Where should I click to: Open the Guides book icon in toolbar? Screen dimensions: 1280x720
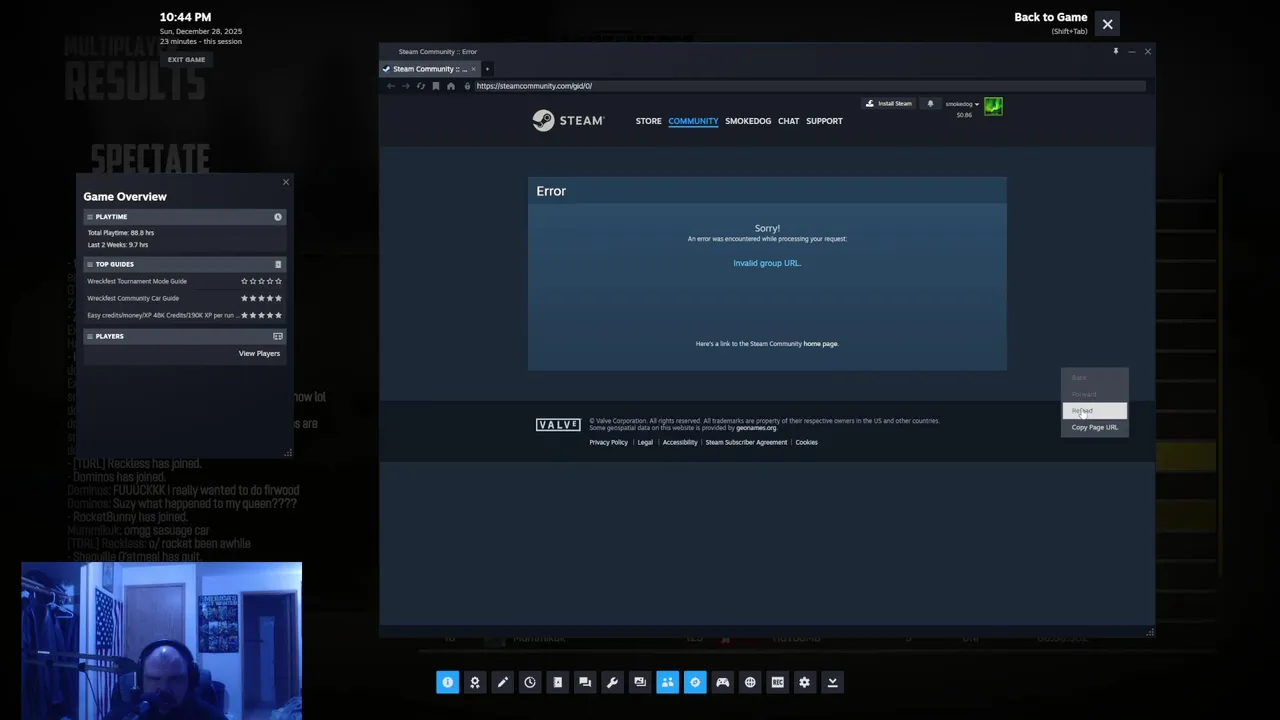(x=557, y=682)
